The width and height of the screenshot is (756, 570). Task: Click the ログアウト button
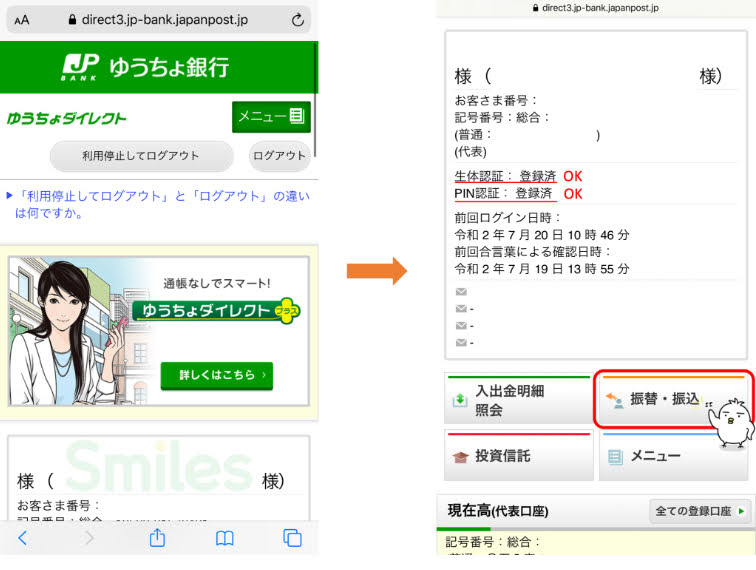tap(280, 156)
